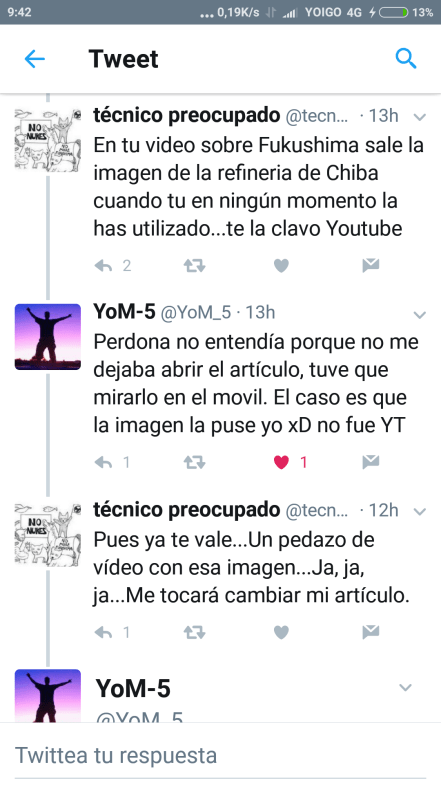Open search with the magnifier icon
Image resolution: width=441 pixels, height=785 pixels.
[x=405, y=59]
